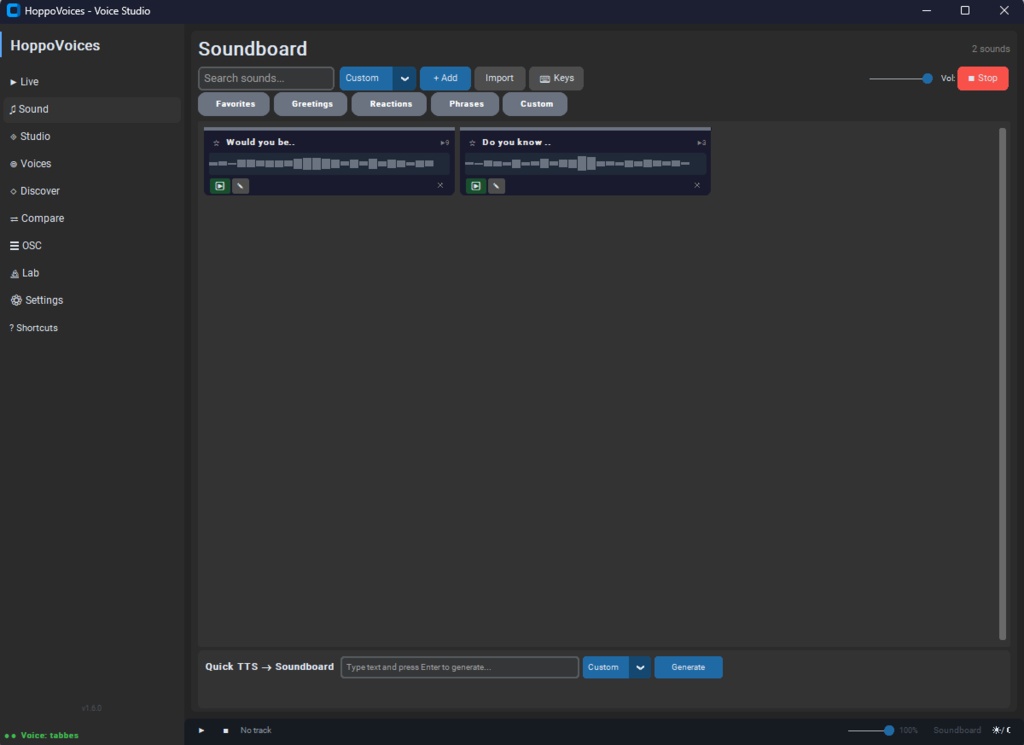The image size is (1024, 745).
Task: Filter by the Greetings tab
Action: pos(312,104)
